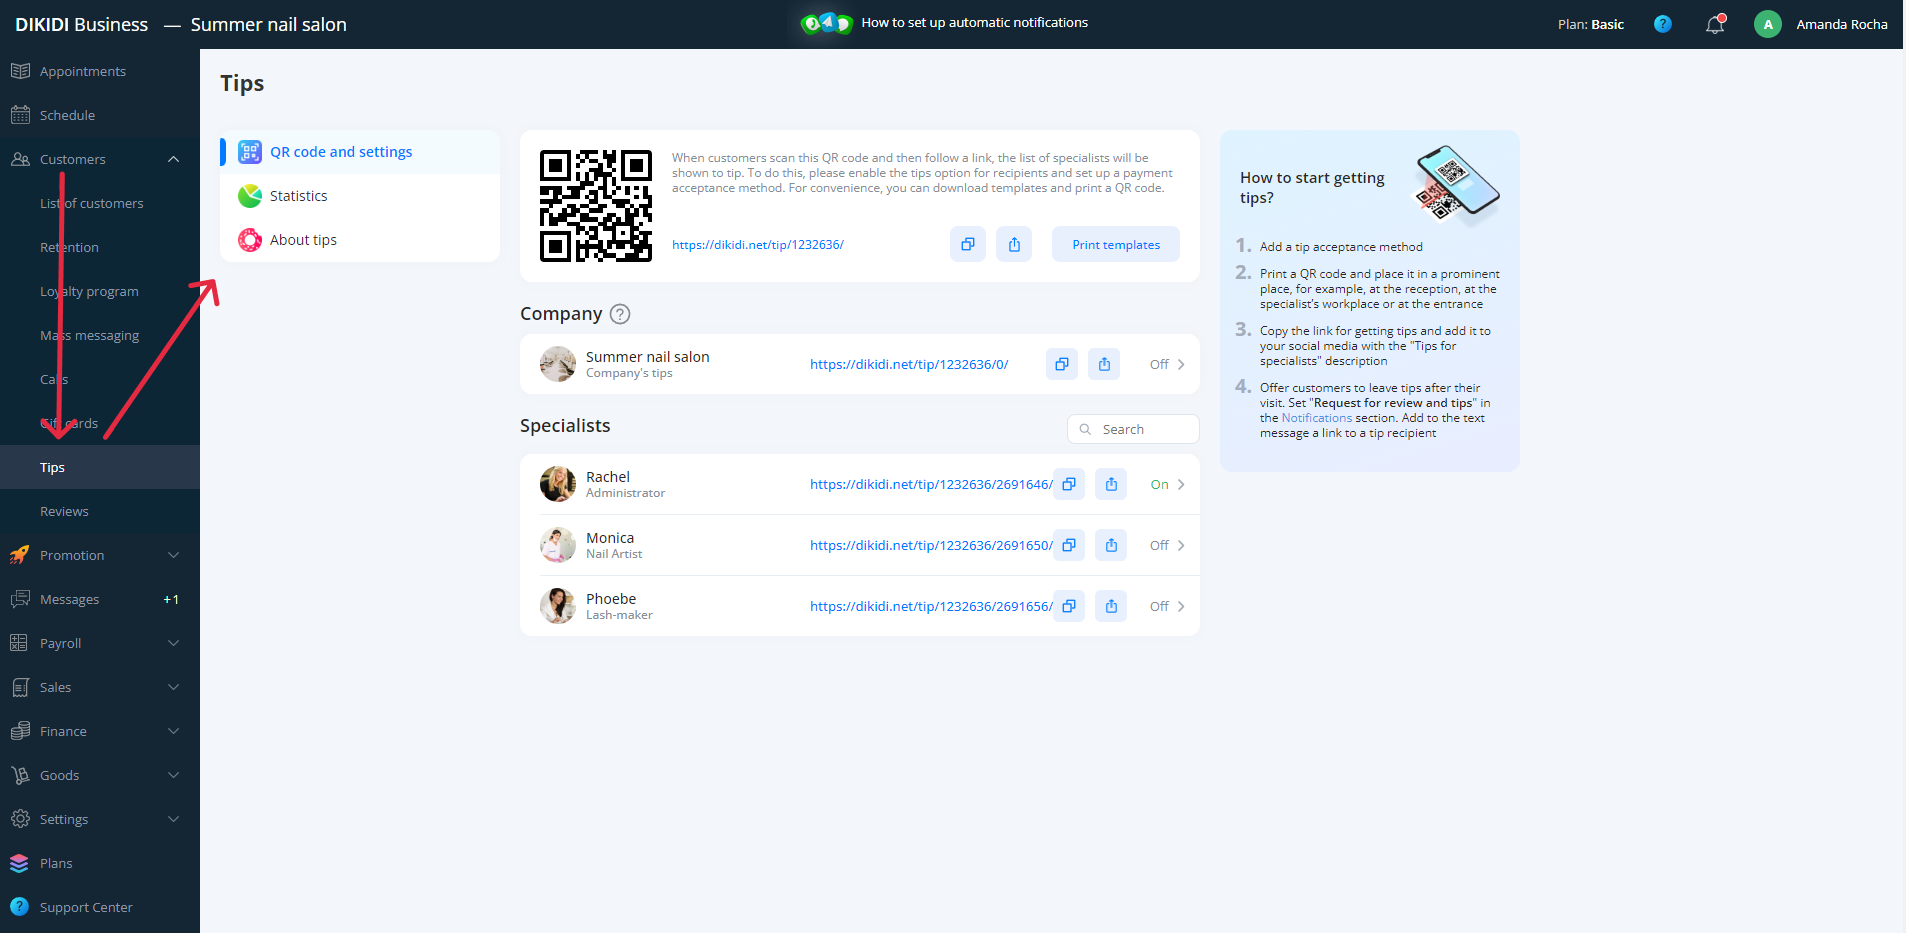Open the notifications bell
The width and height of the screenshot is (1906, 933).
coord(1715,24)
